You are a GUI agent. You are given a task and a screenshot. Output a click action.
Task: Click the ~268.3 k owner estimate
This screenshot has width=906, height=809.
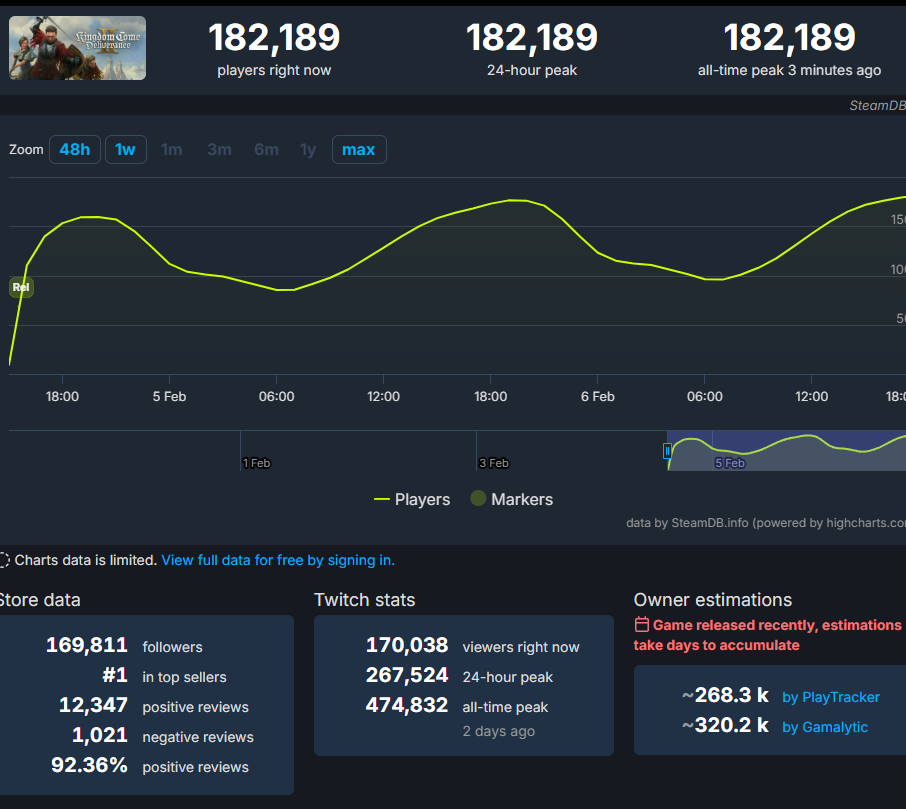point(725,695)
